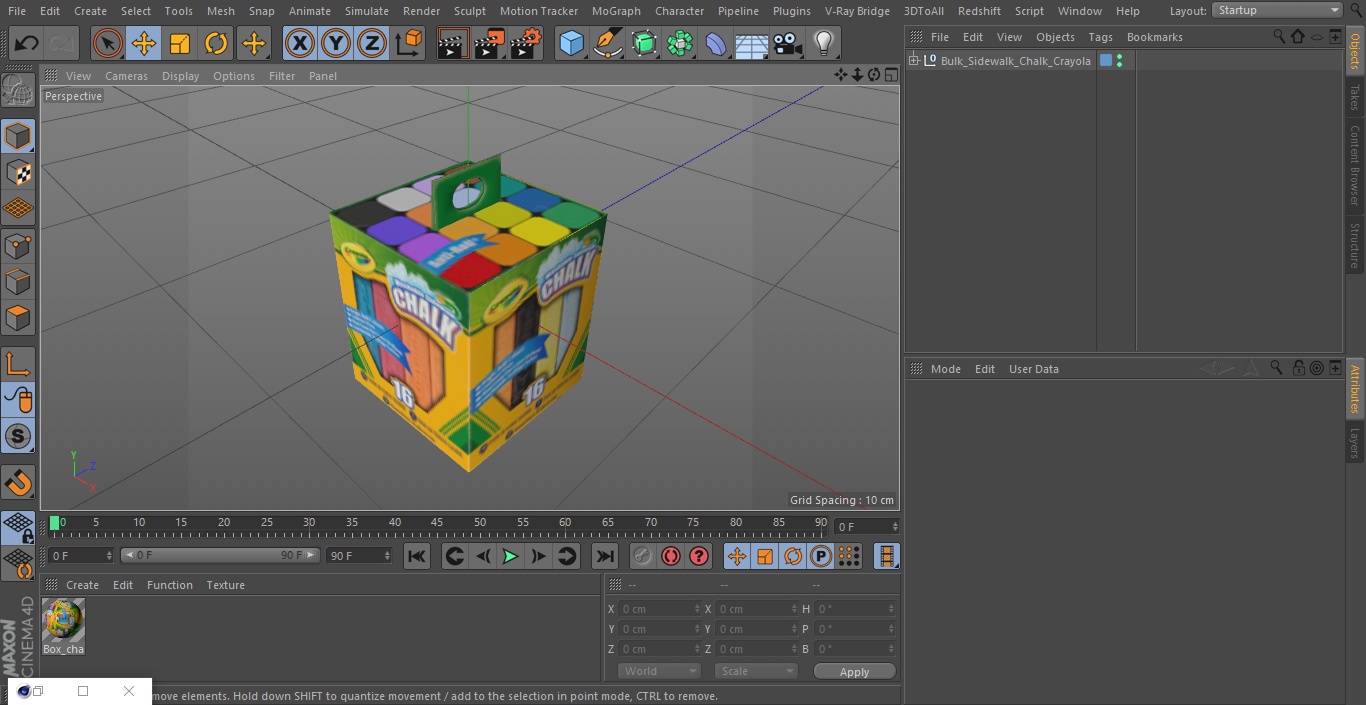The height and width of the screenshot is (705, 1366).
Task: Switch to Points mode
Action: point(18,245)
